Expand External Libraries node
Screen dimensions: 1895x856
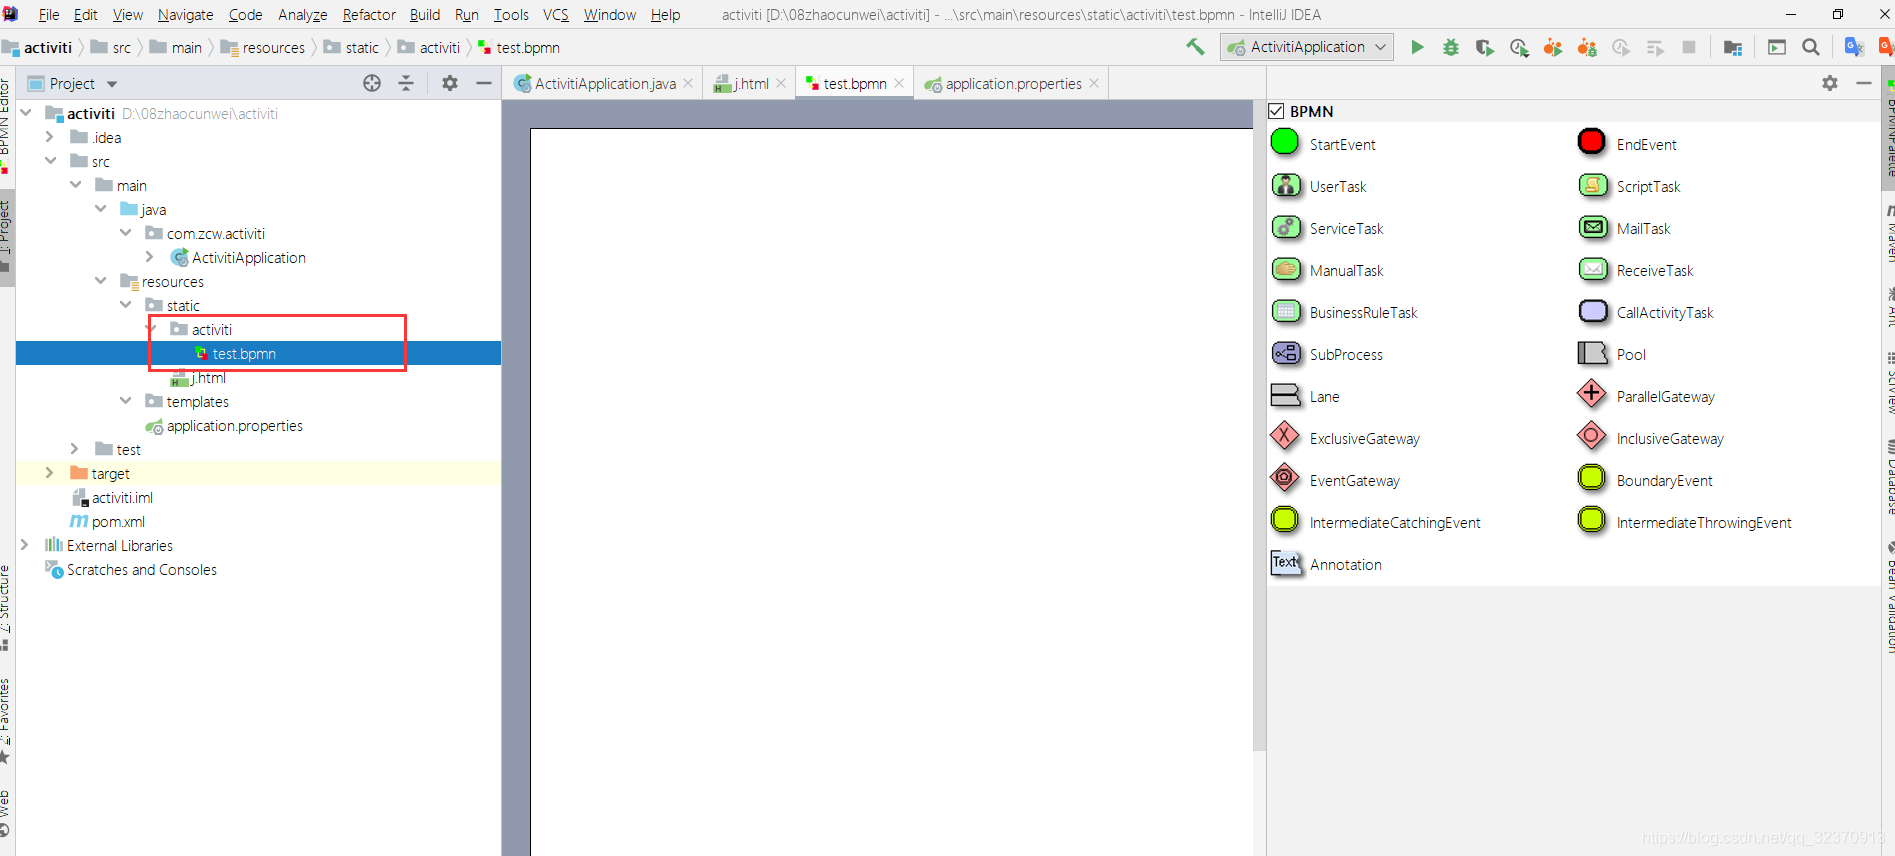tap(25, 545)
